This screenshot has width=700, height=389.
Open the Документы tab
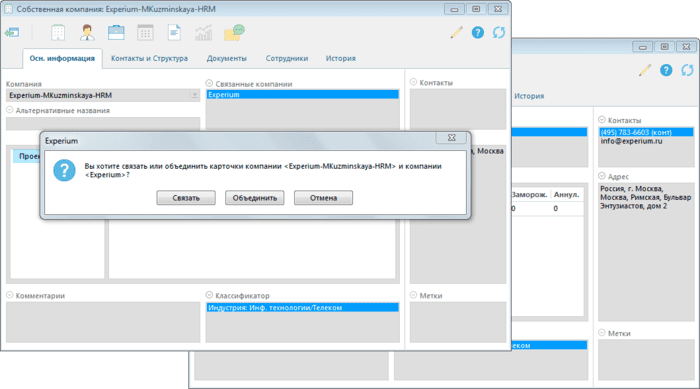pos(226,59)
